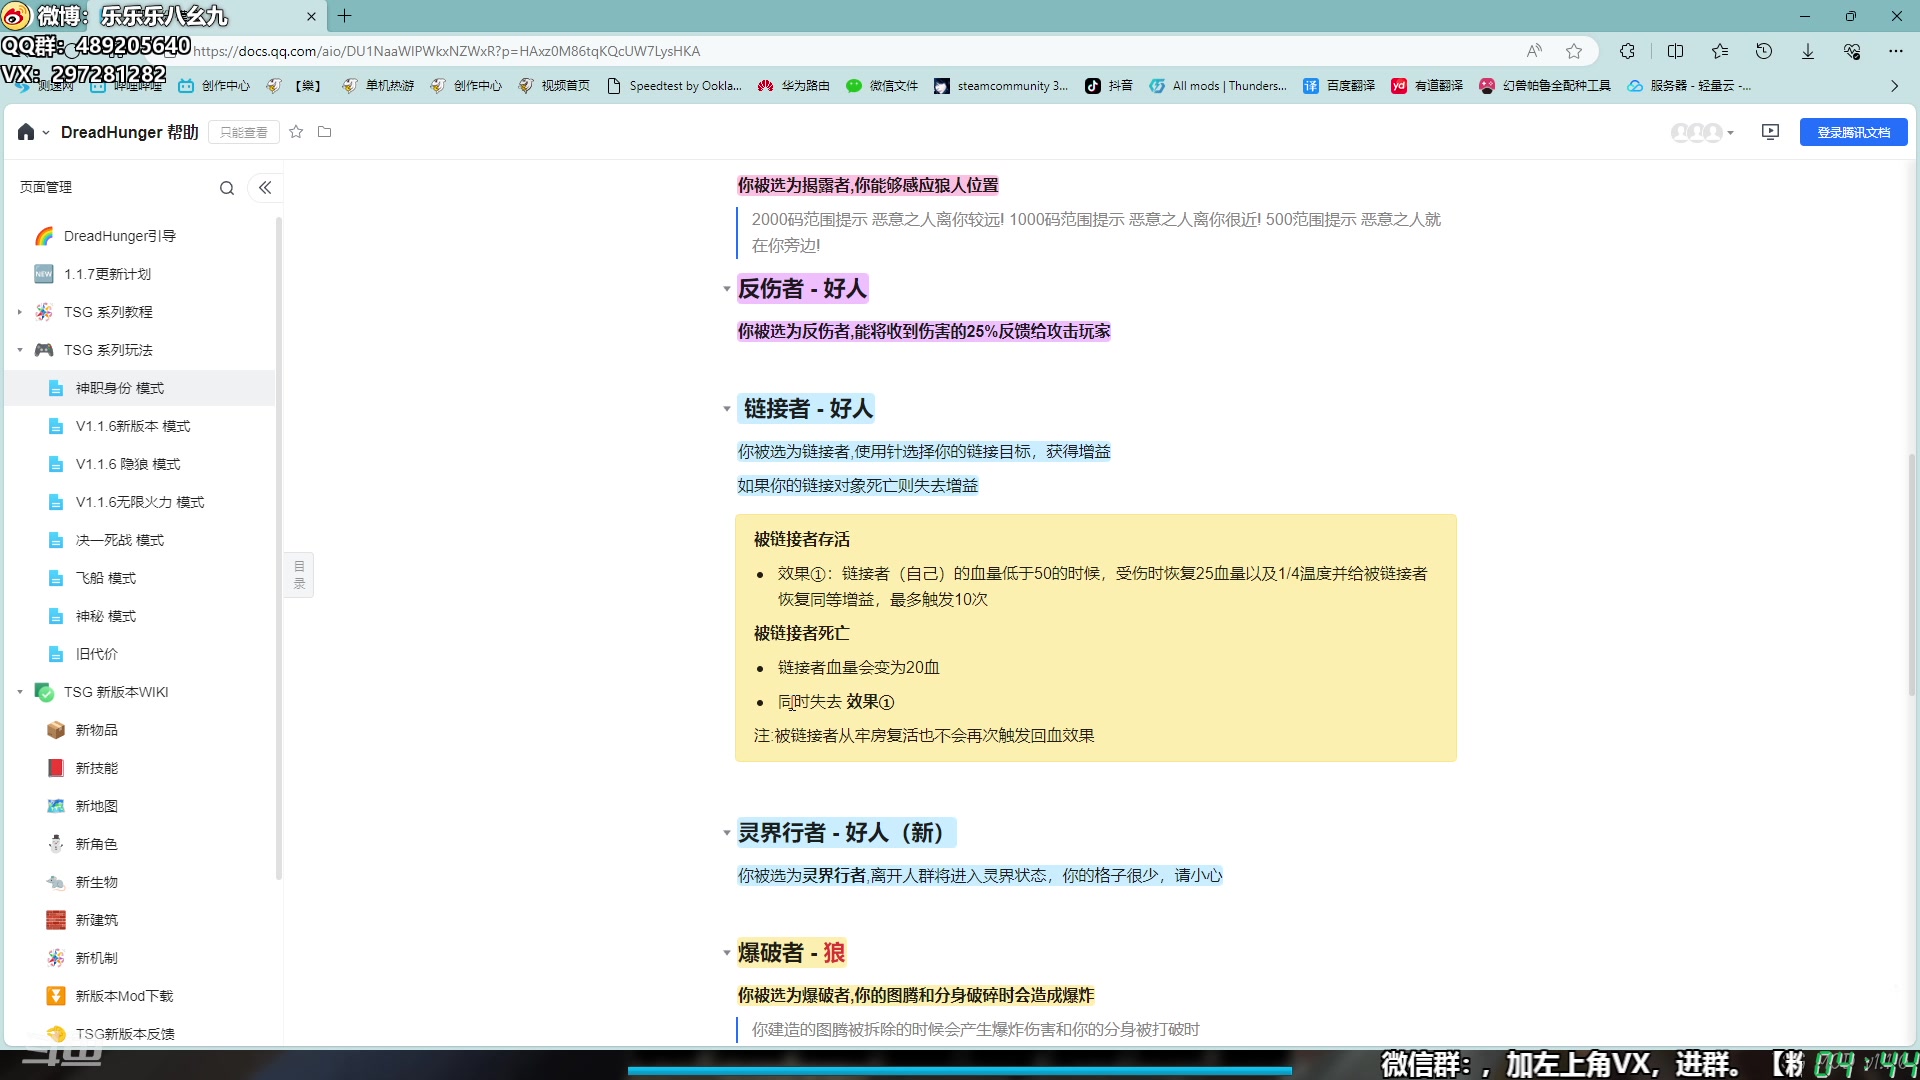
Task: Collapse the 灵界行者 - 好人 heading
Action: (x=726, y=833)
